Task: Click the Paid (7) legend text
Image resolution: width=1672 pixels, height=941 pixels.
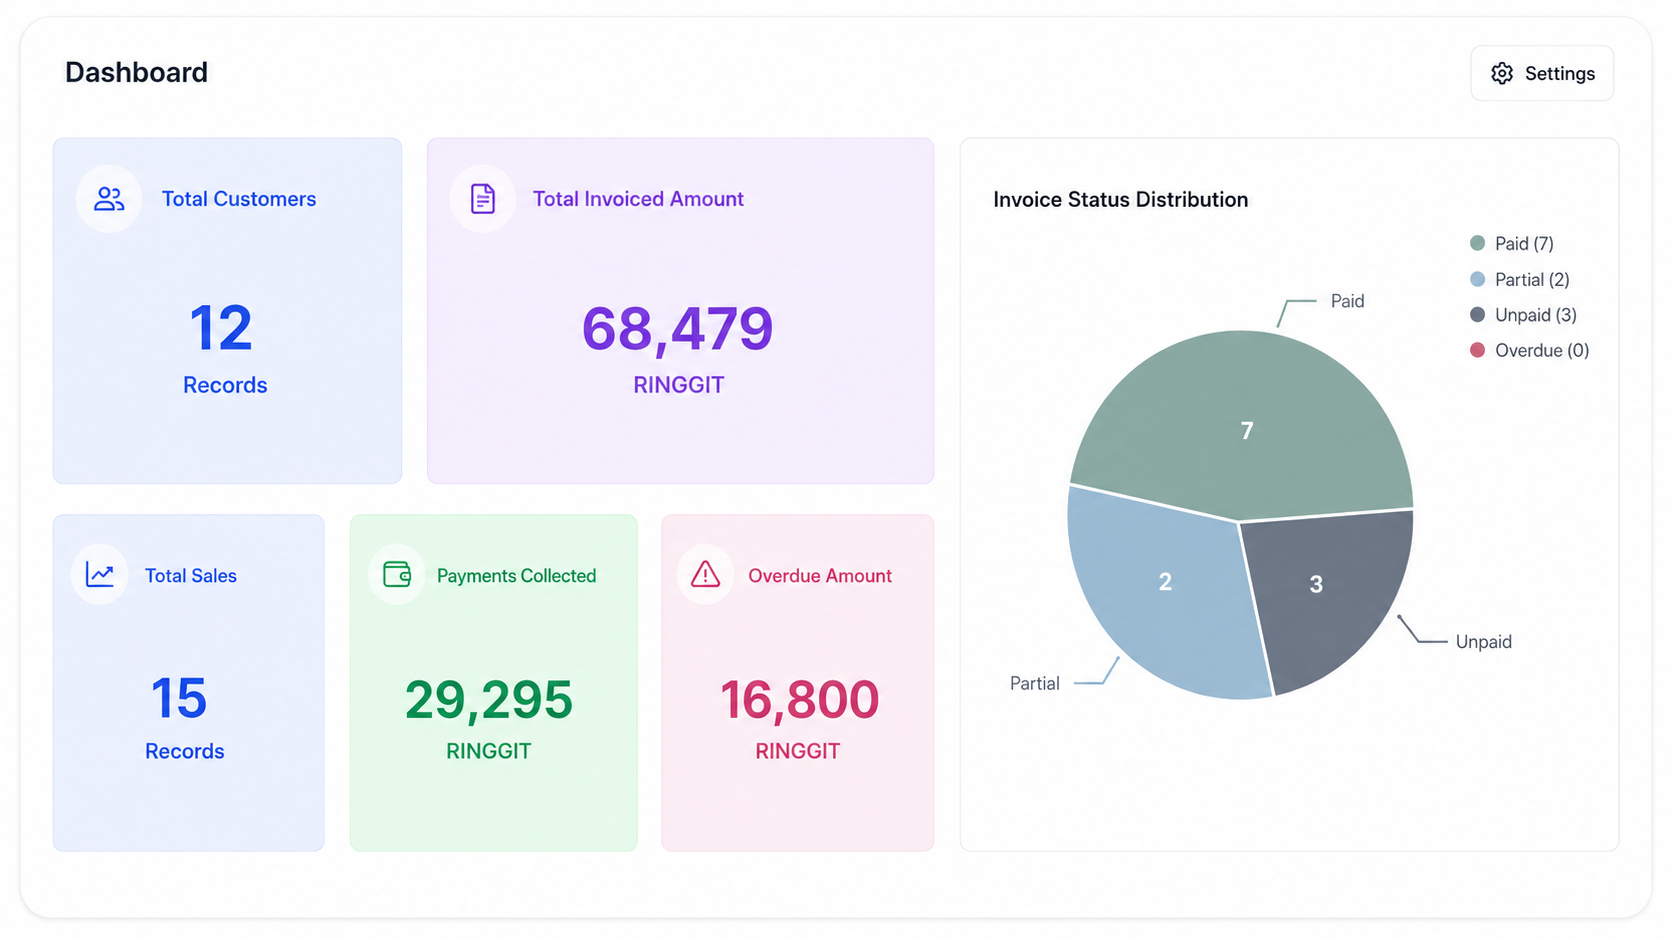Action: pyautogui.click(x=1524, y=243)
